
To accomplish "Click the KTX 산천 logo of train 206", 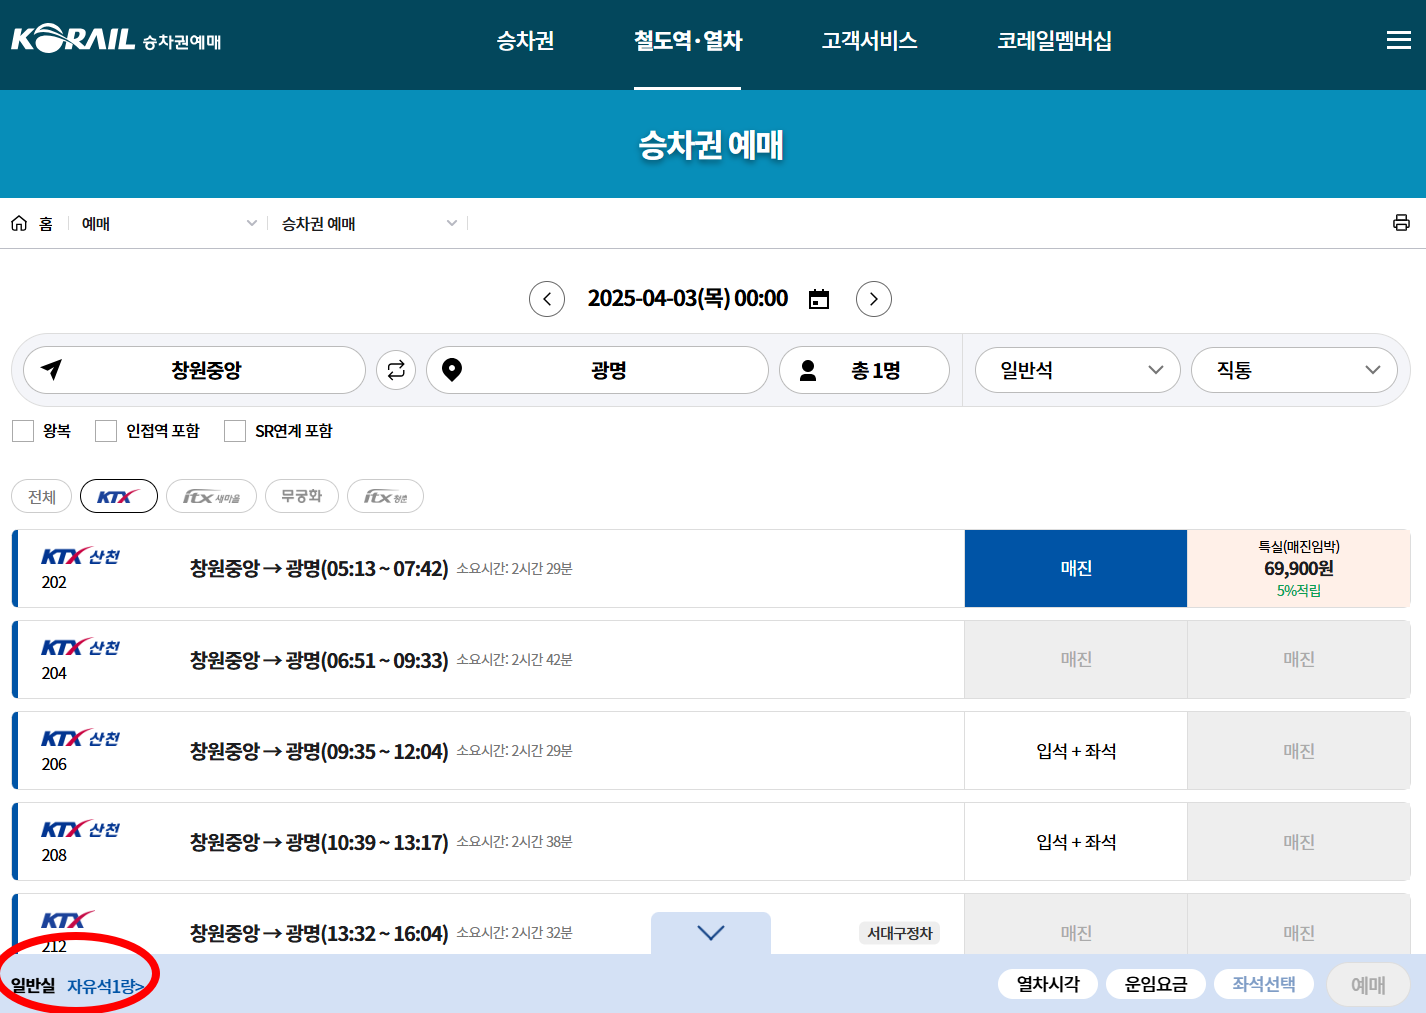I will point(80,739).
